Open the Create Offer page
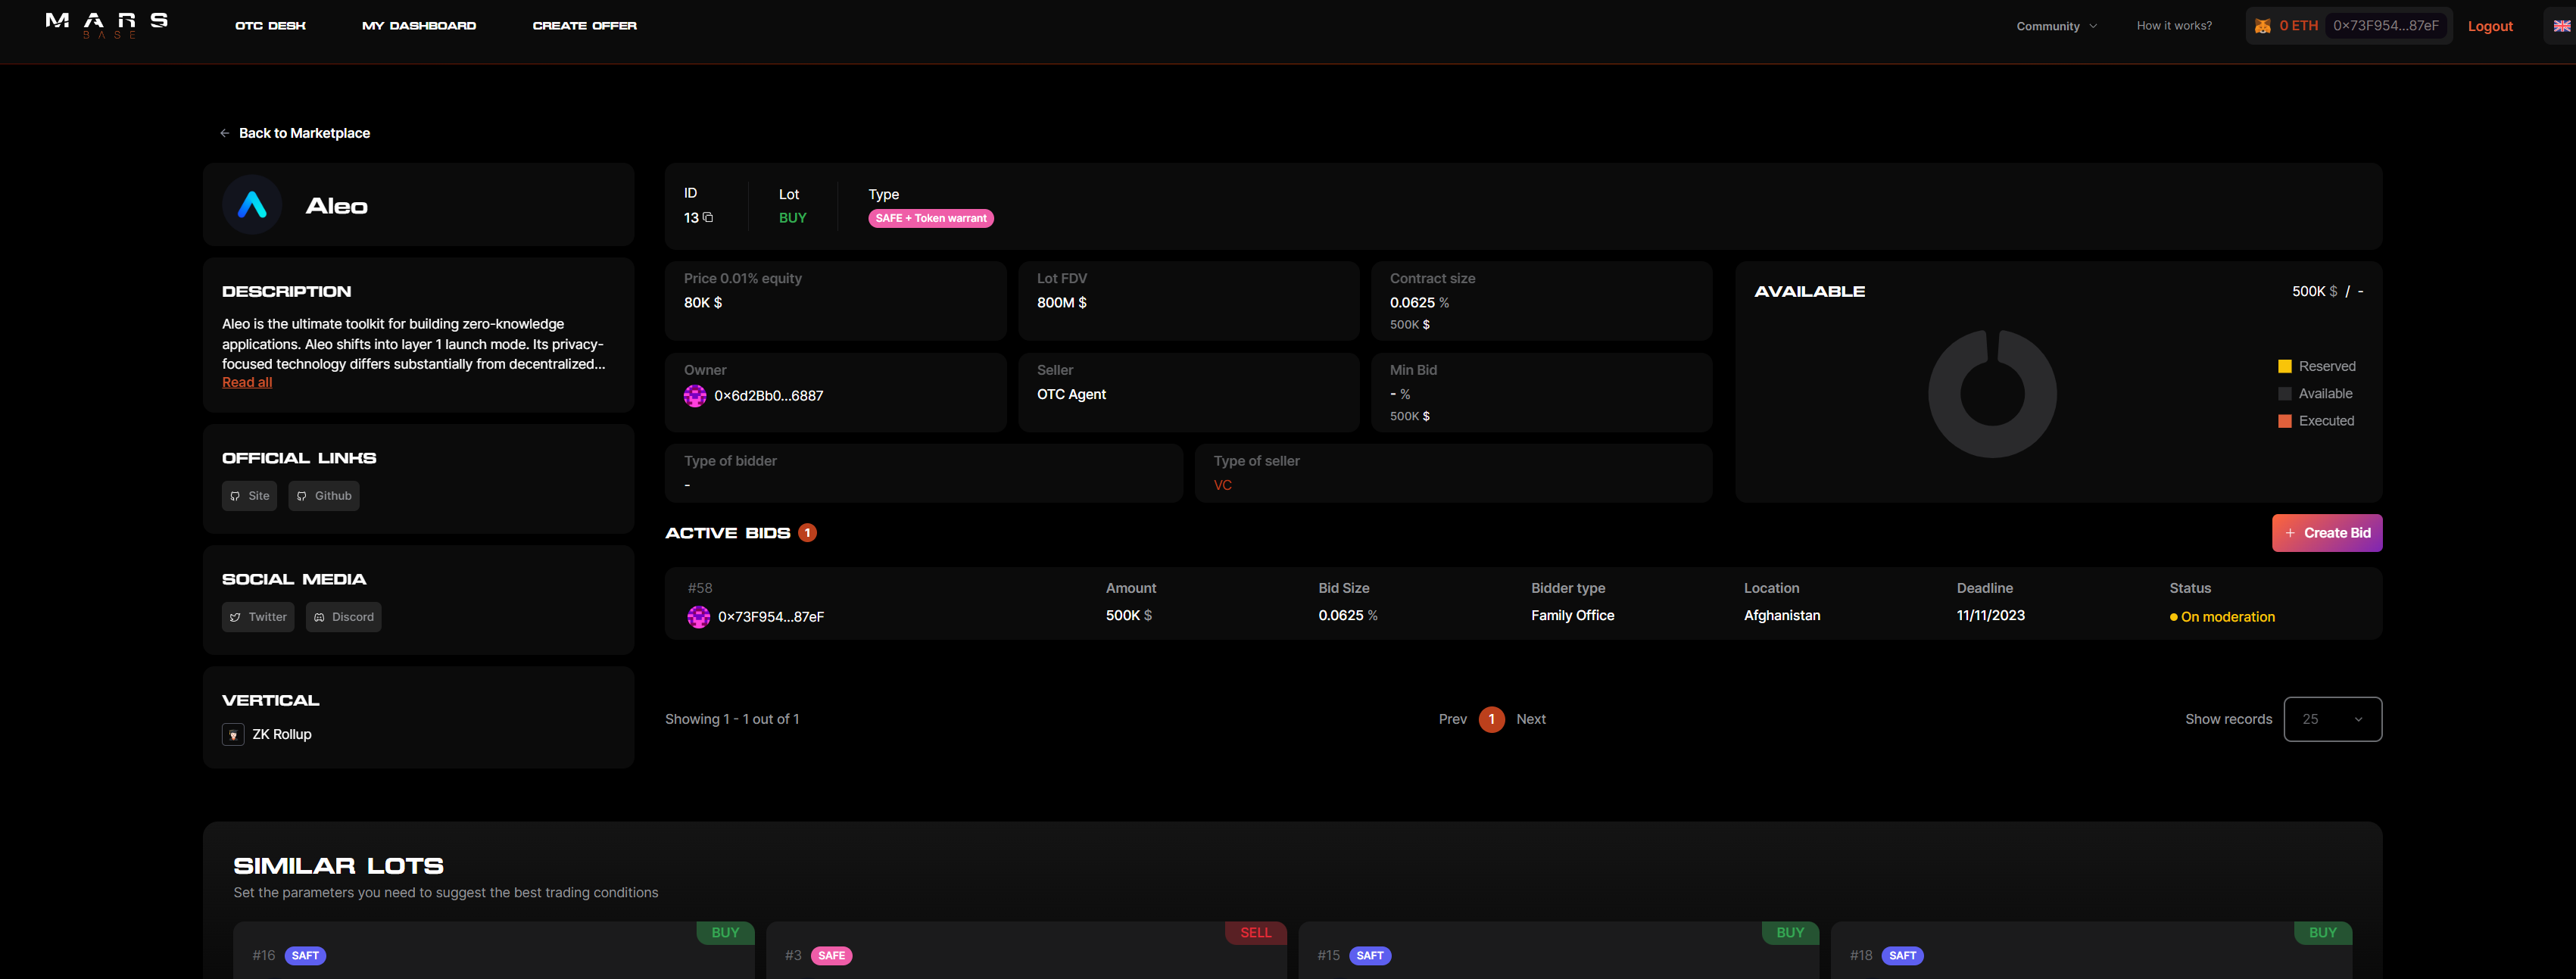 tap(584, 26)
